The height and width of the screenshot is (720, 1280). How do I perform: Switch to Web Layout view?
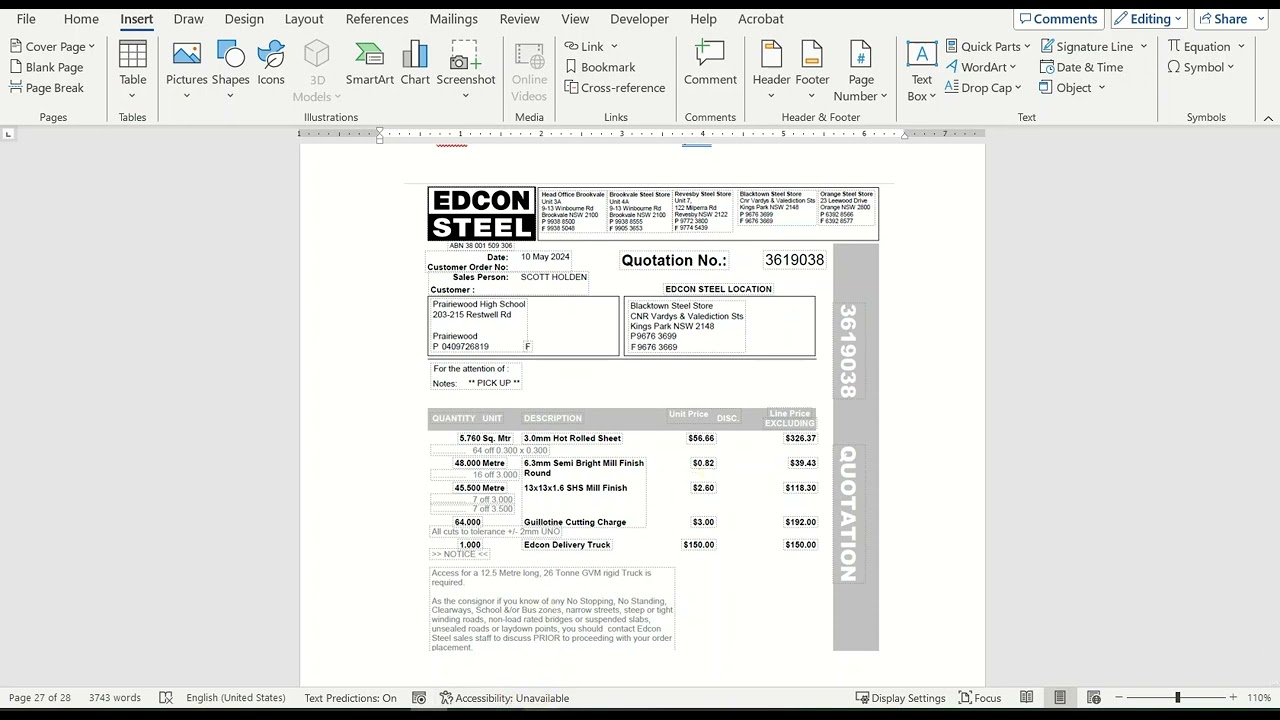[x=1094, y=698]
